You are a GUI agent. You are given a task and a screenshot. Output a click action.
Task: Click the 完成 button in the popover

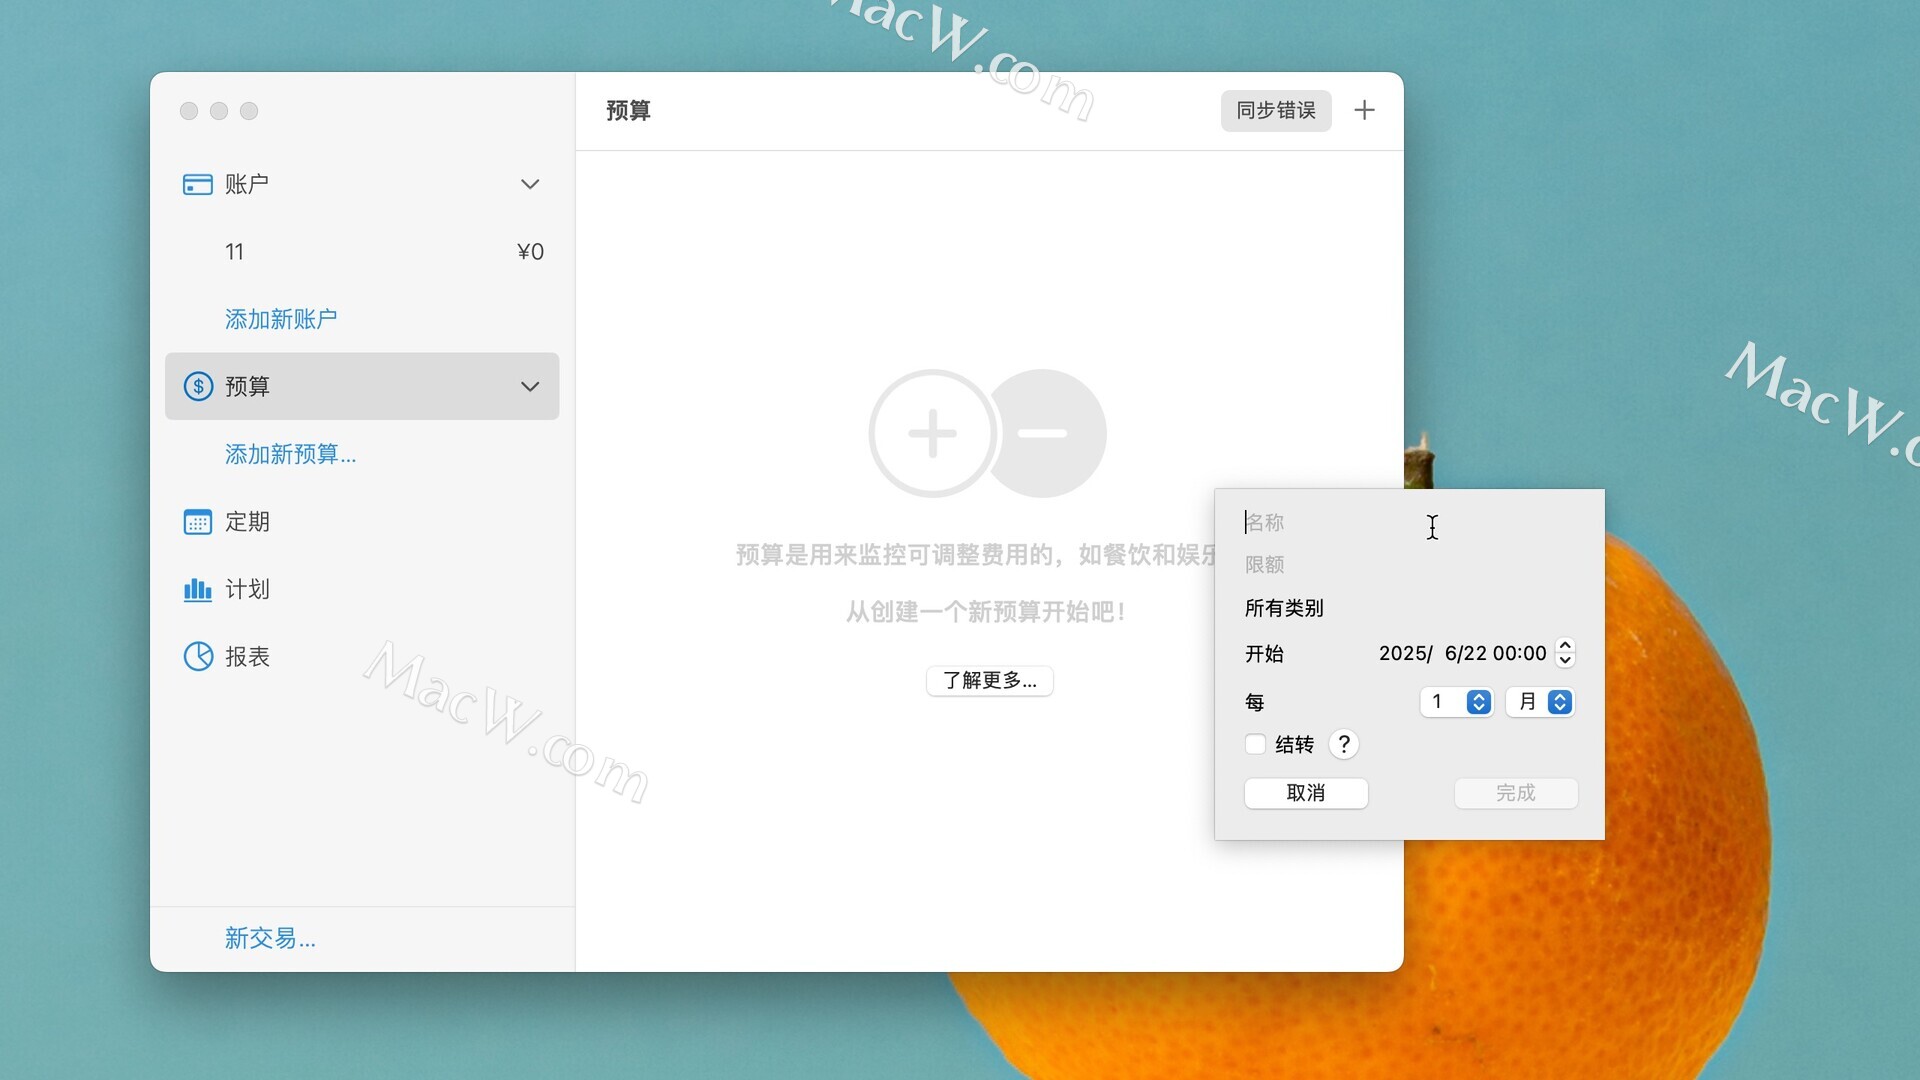1516,793
